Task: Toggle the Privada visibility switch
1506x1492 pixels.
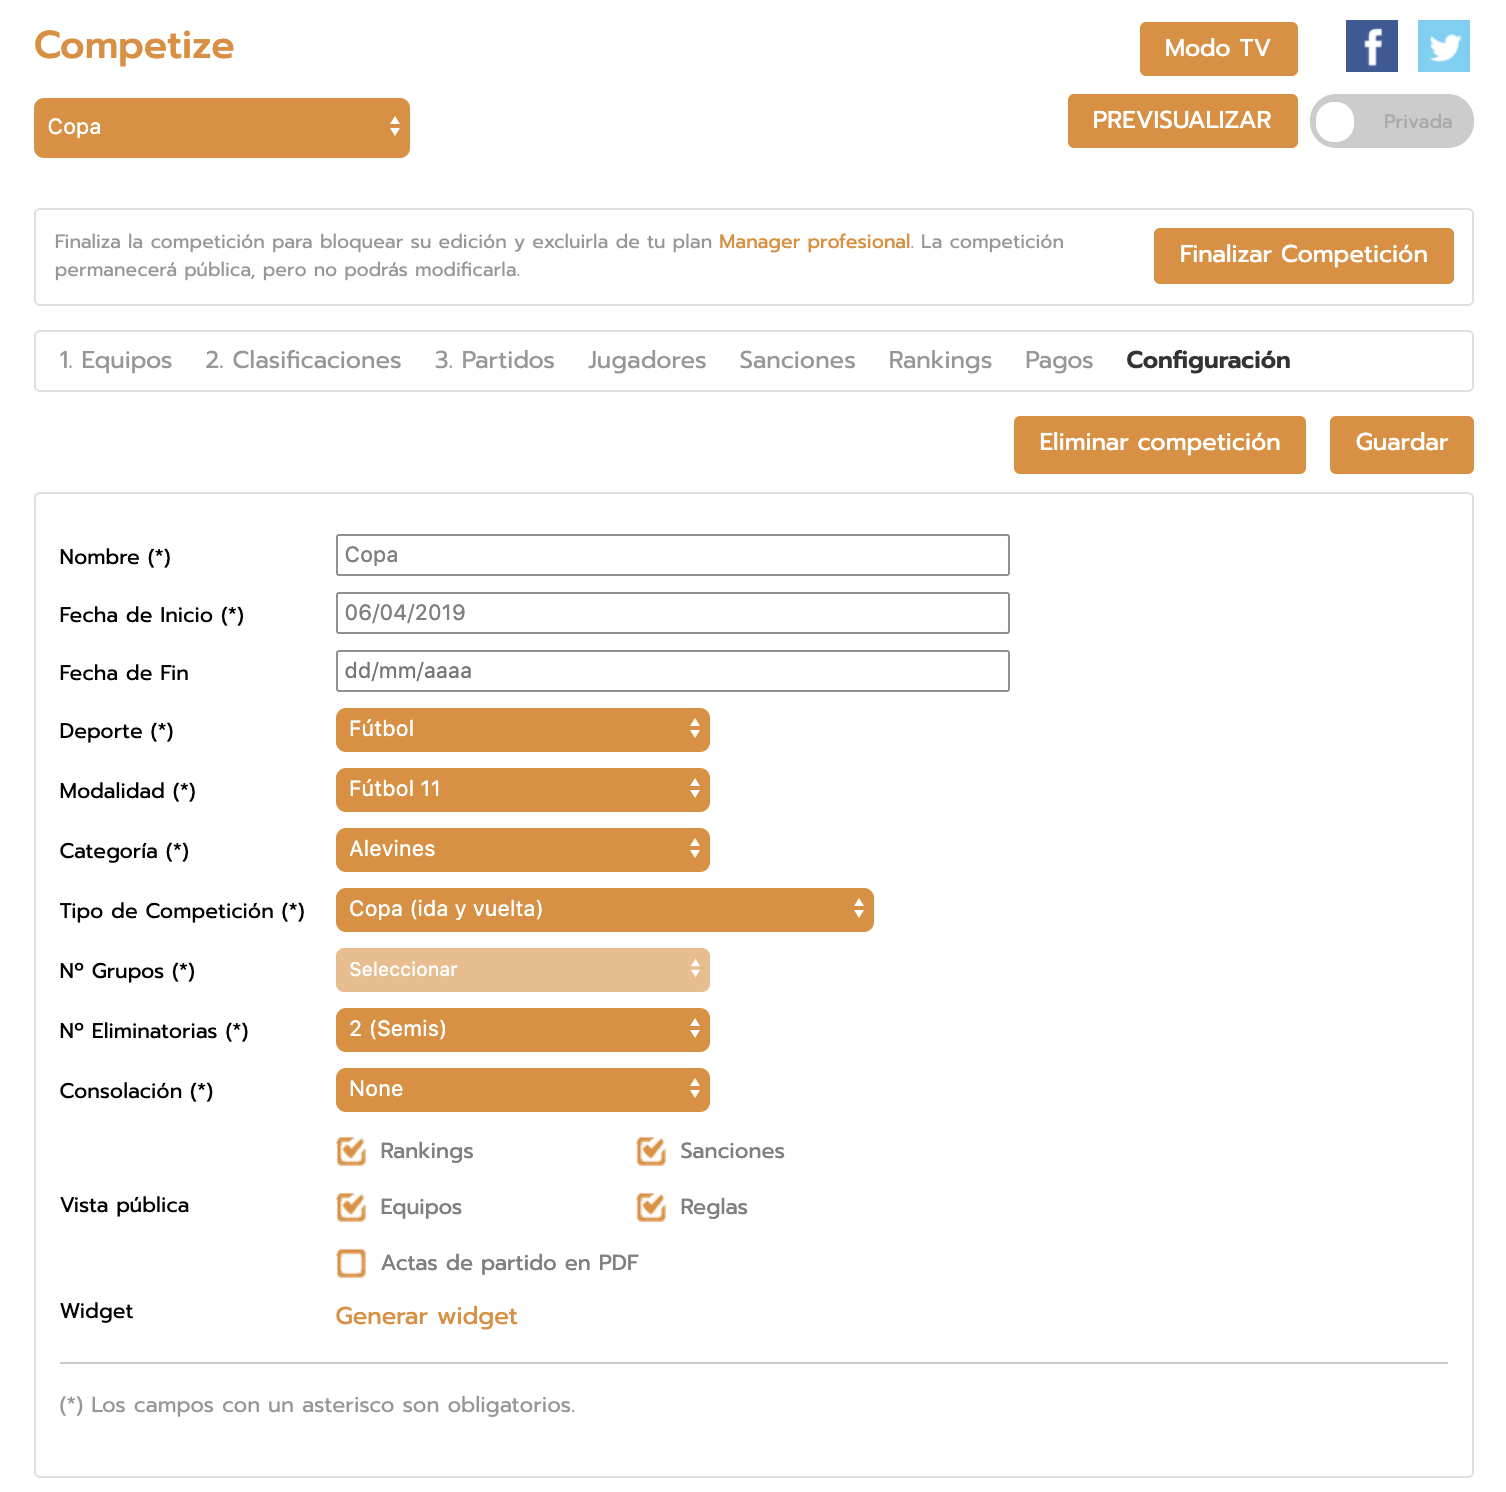Action: pos(1390,122)
